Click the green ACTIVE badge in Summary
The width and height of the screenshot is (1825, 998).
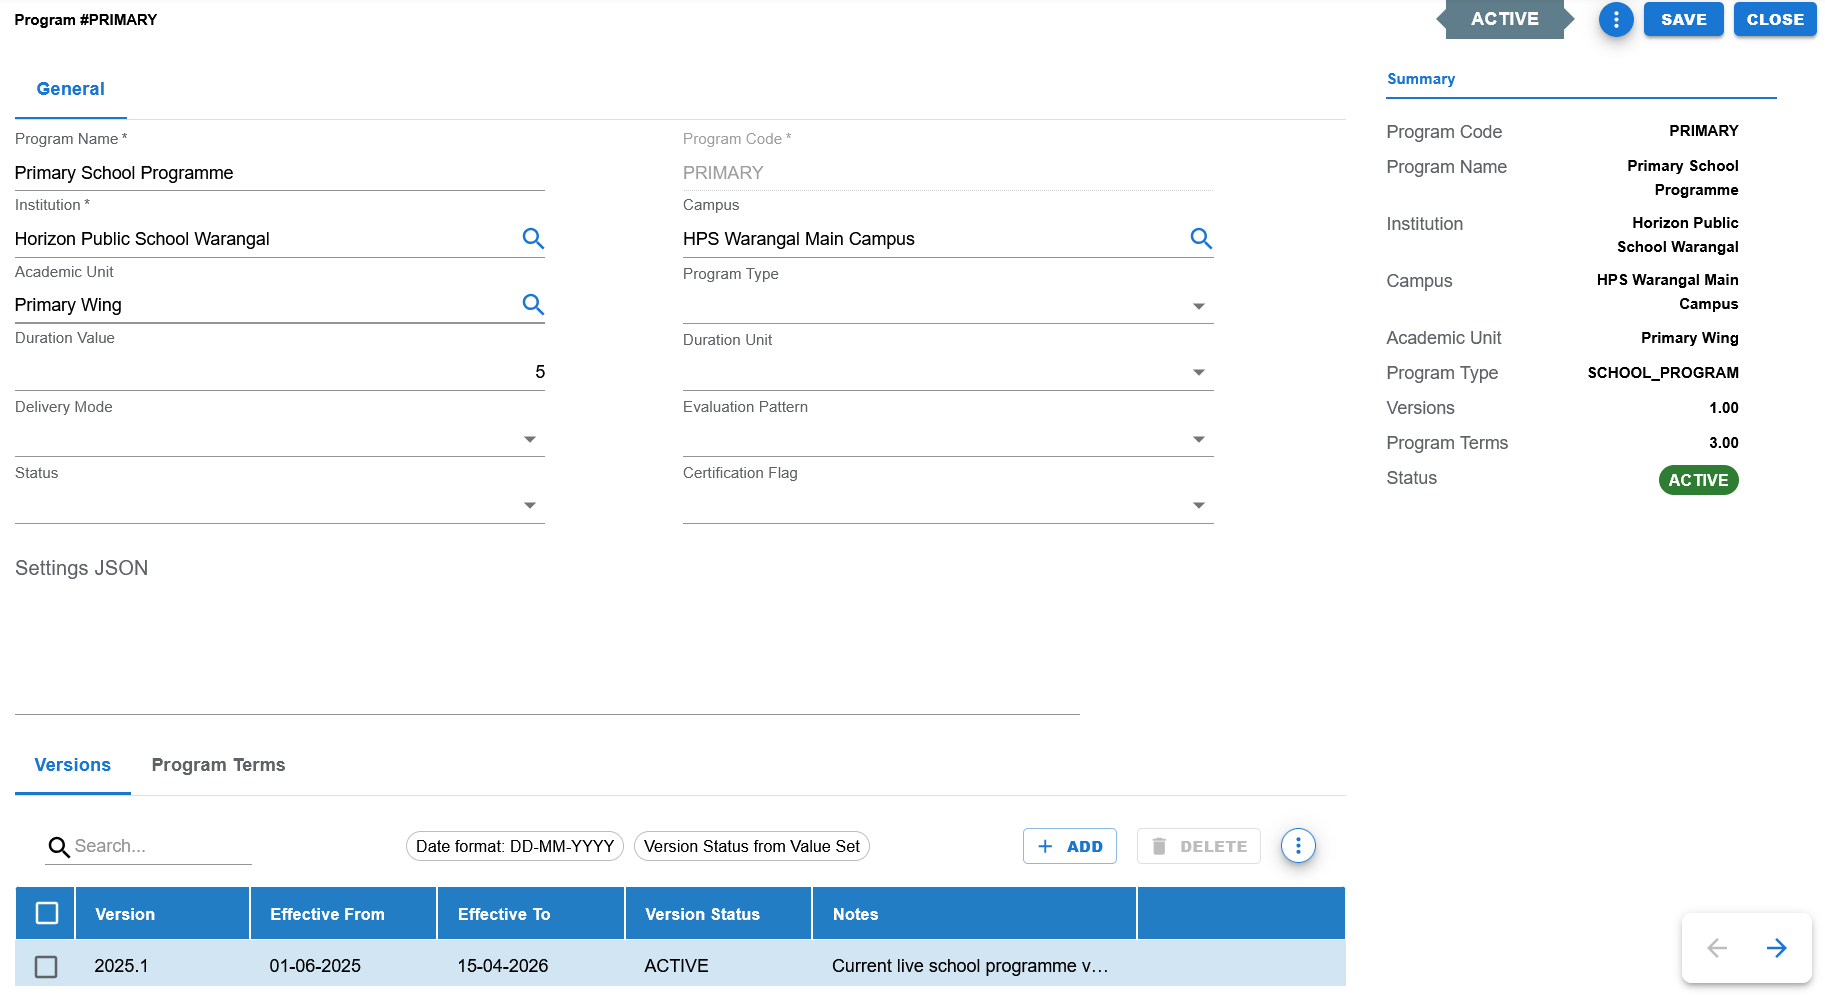click(1698, 480)
